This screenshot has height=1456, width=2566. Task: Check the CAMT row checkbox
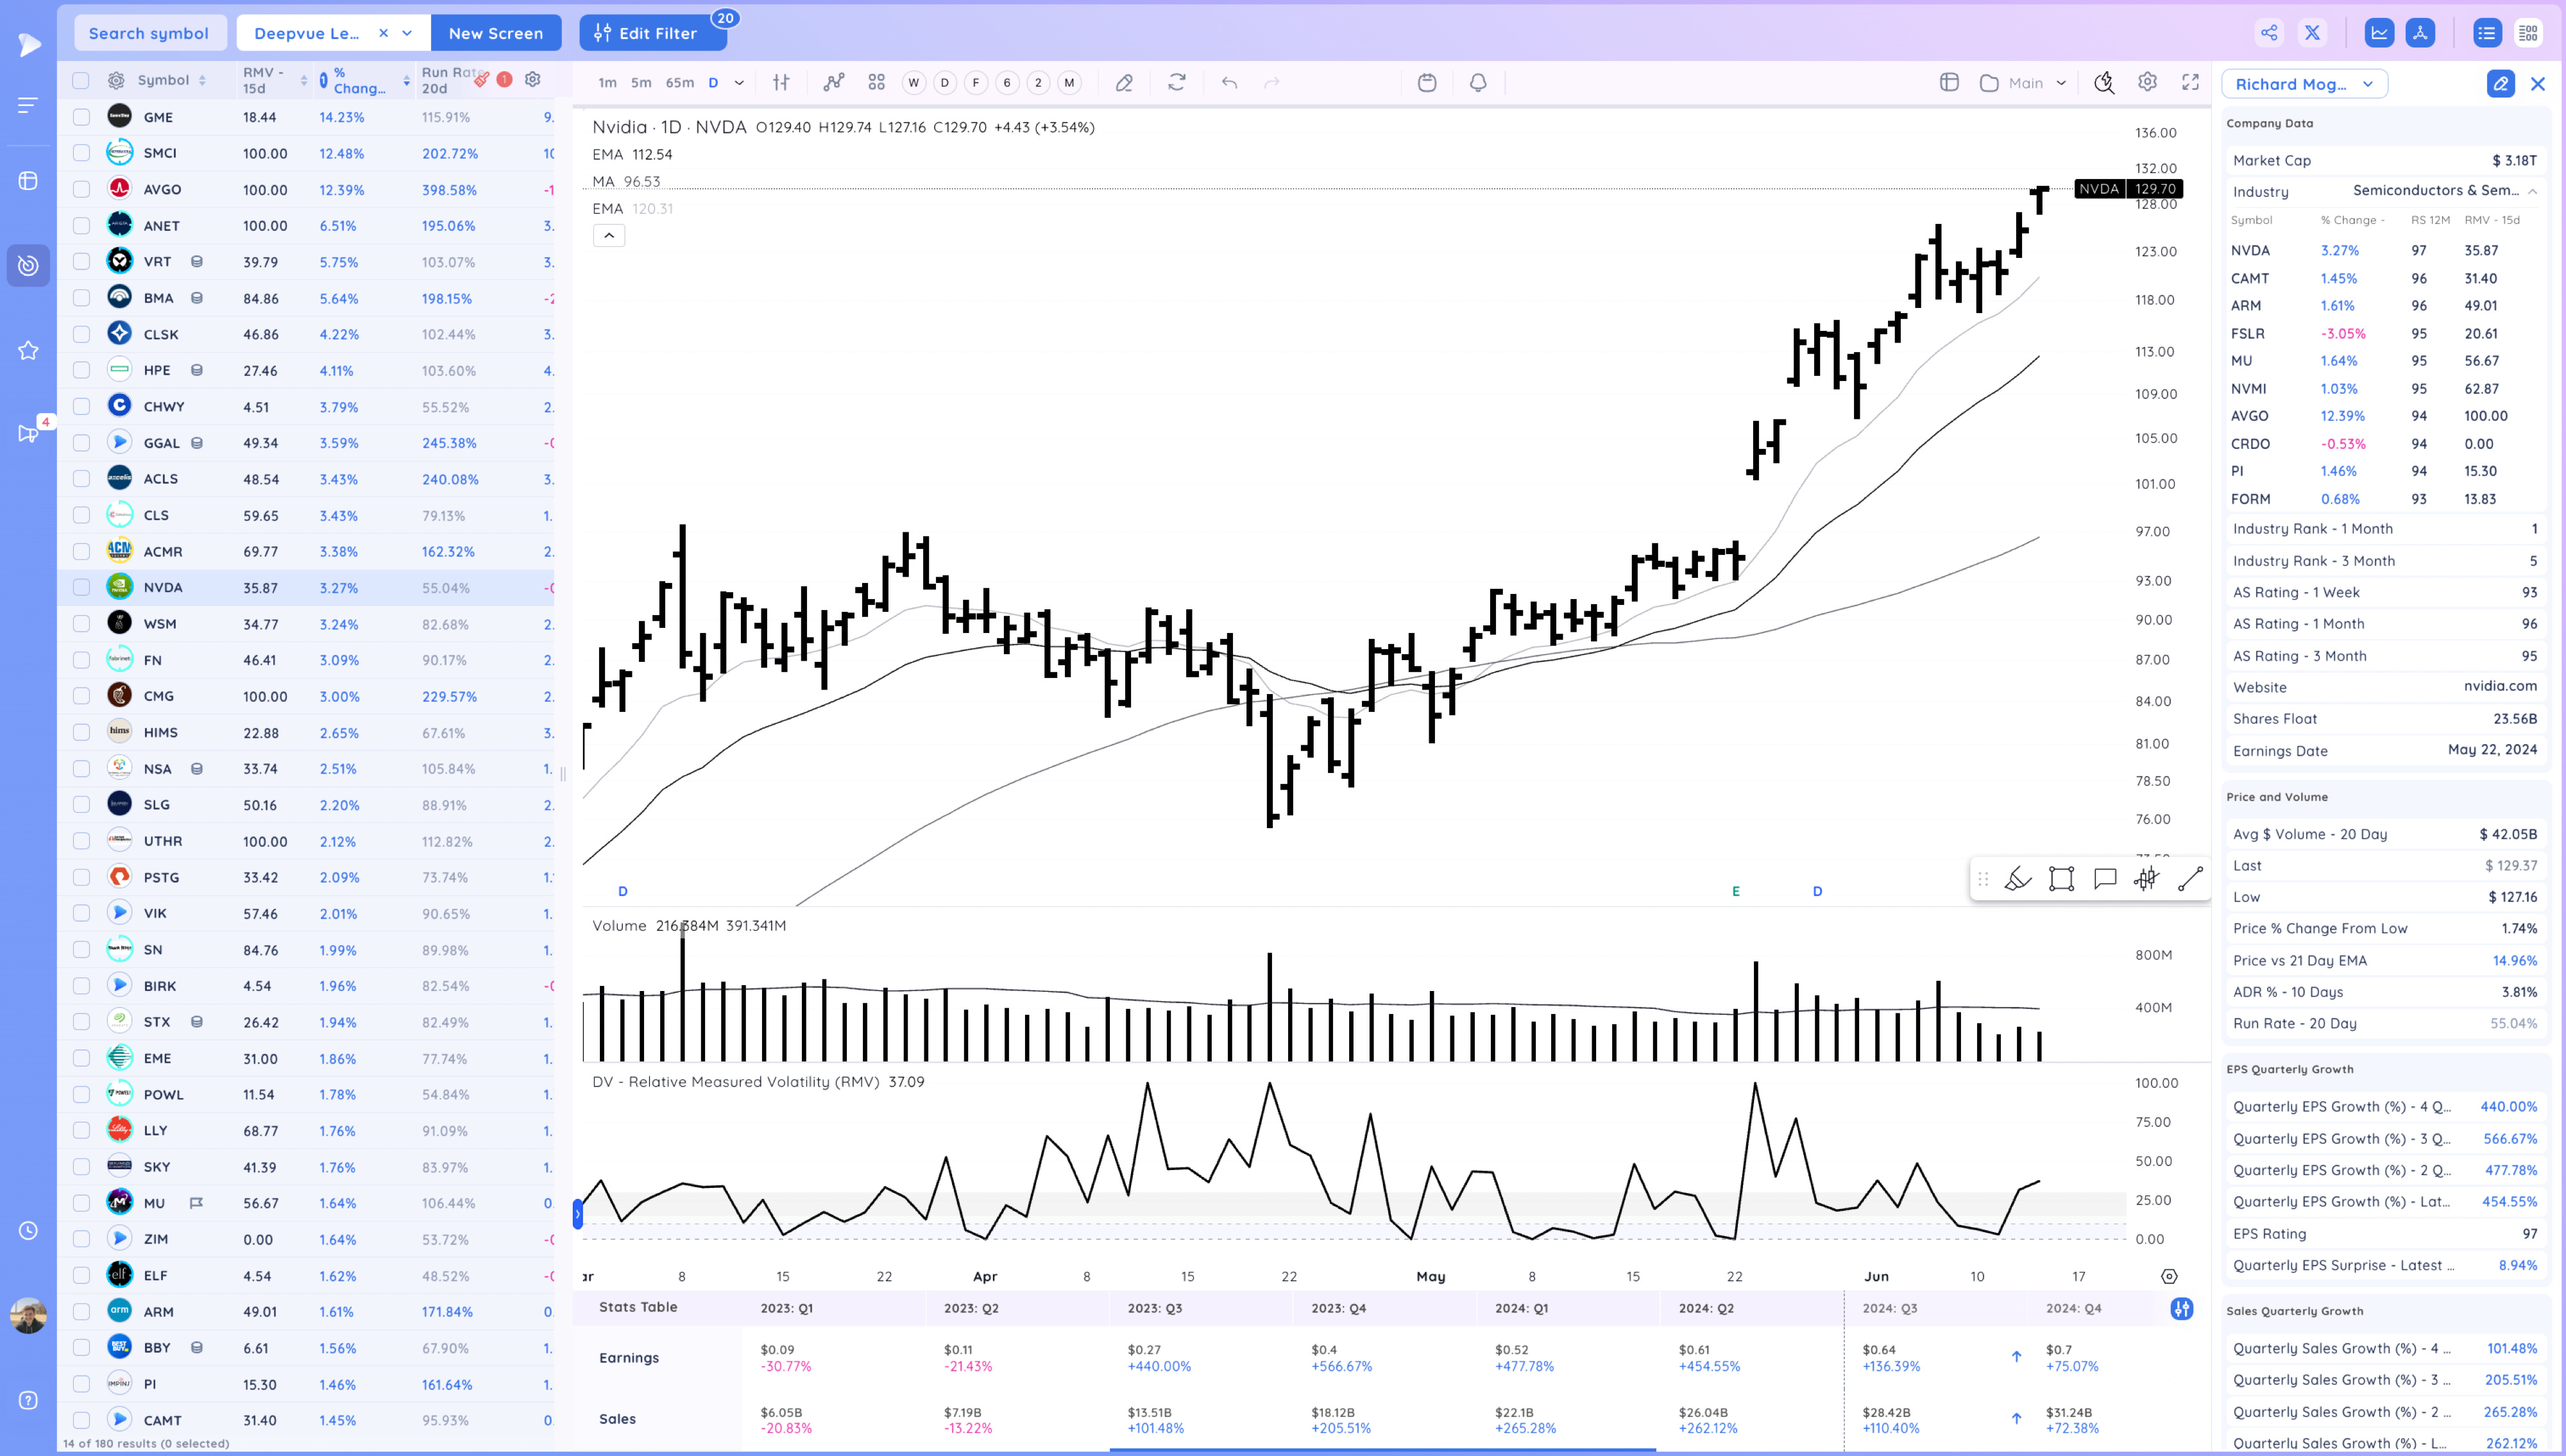tap(81, 1420)
